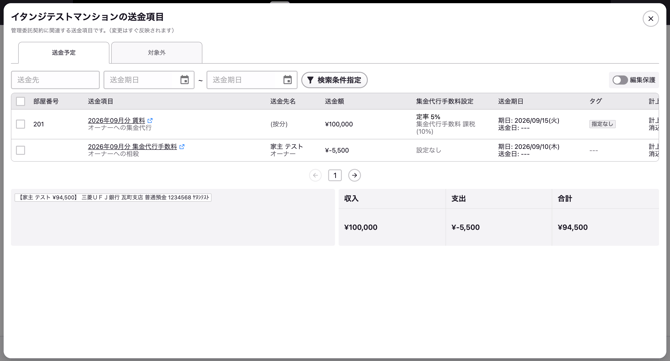The image size is (670, 361).
Task: Open the 2026年09月分 賃料 link
Action: (116, 120)
